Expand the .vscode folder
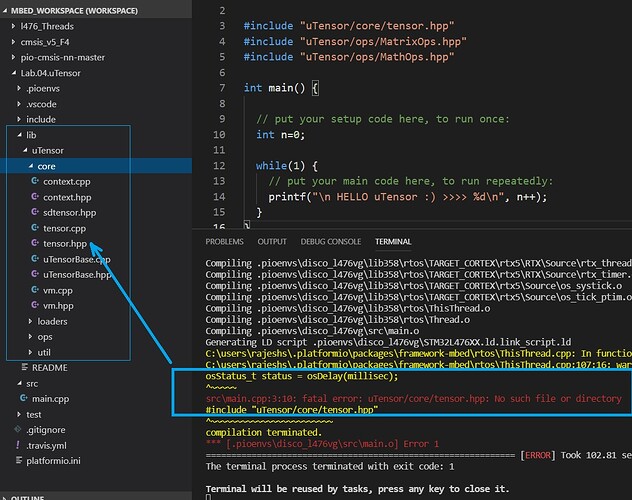The image size is (632, 500). click(x=19, y=104)
